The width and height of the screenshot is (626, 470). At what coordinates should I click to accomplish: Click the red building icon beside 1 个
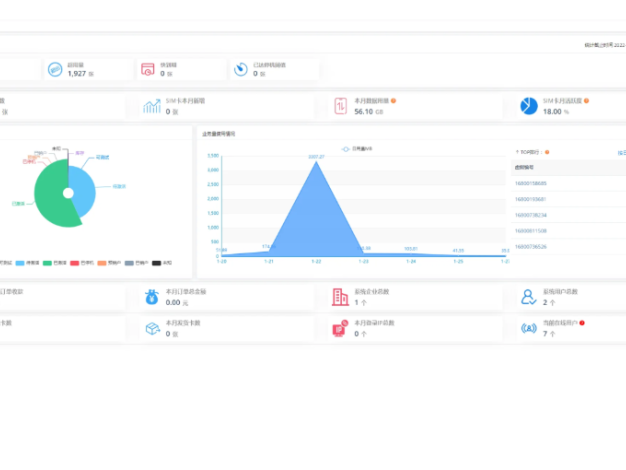click(x=340, y=297)
